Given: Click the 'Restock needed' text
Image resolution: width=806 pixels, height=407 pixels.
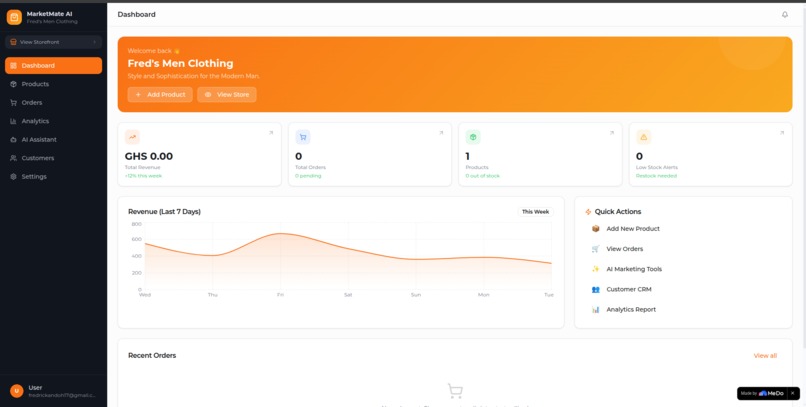Looking at the screenshot, I should click(656, 176).
